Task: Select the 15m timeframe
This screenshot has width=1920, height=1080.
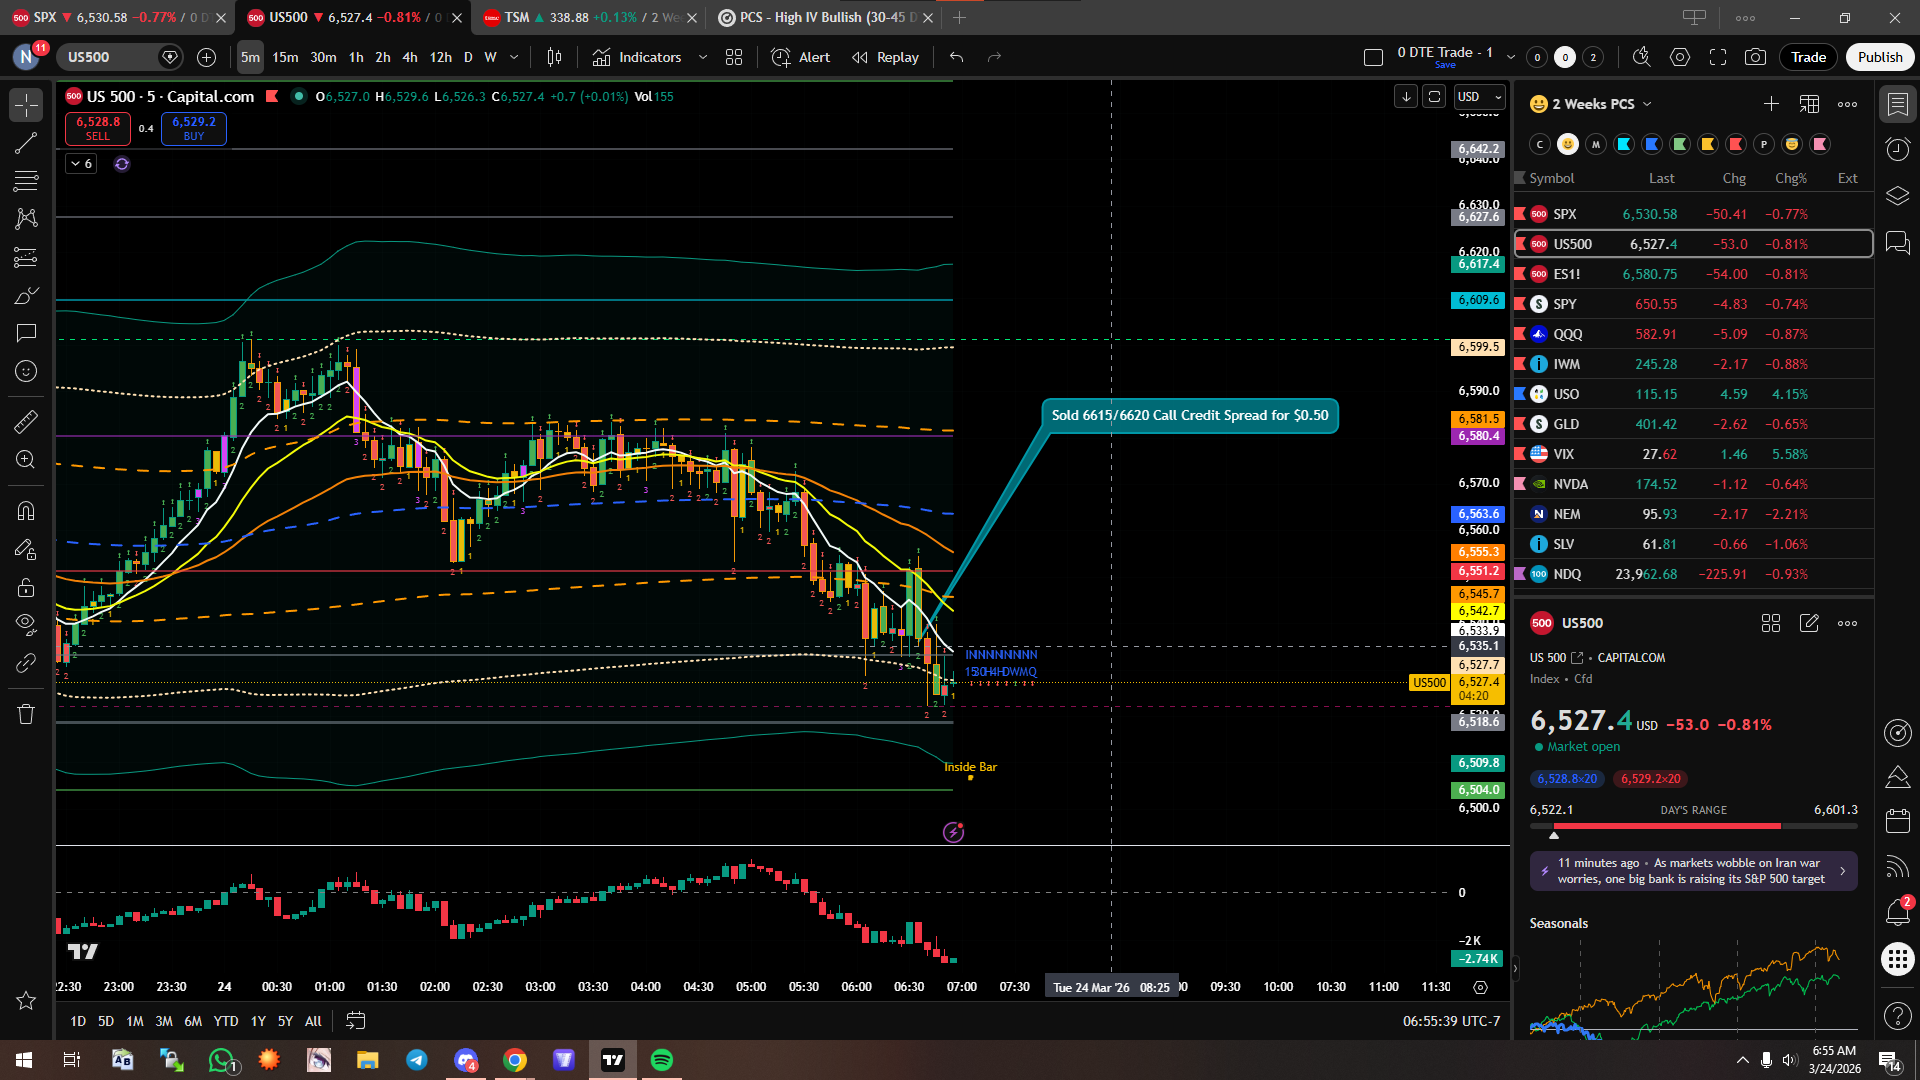Action: click(x=285, y=57)
